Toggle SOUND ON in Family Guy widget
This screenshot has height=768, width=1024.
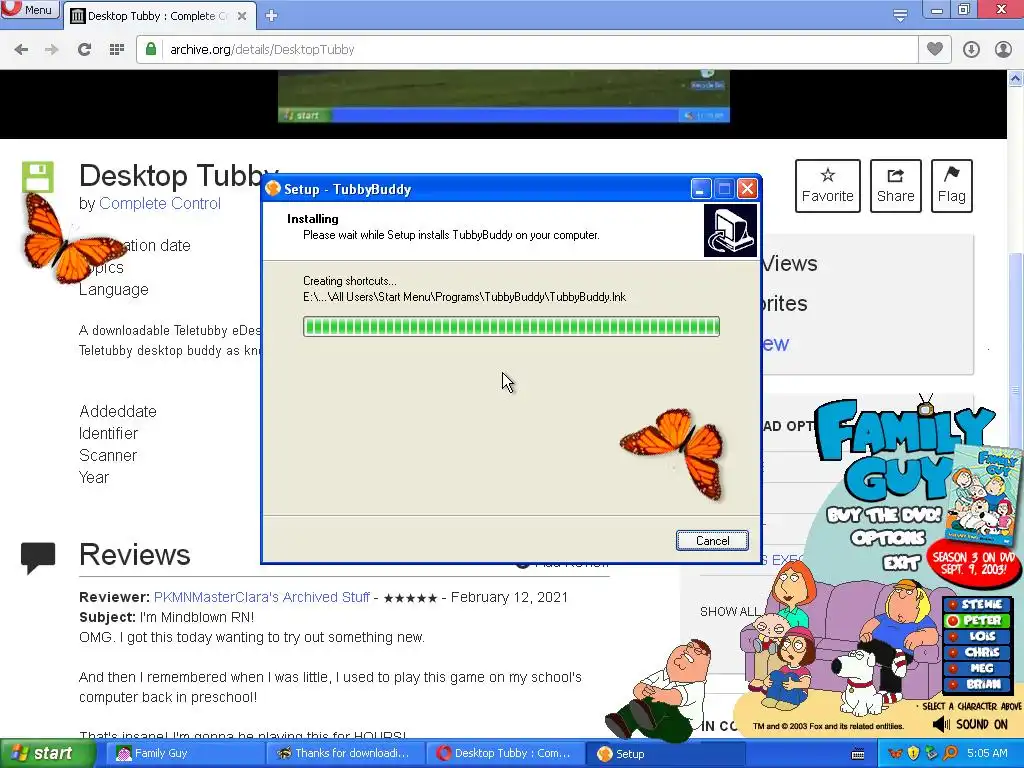point(970,724)
